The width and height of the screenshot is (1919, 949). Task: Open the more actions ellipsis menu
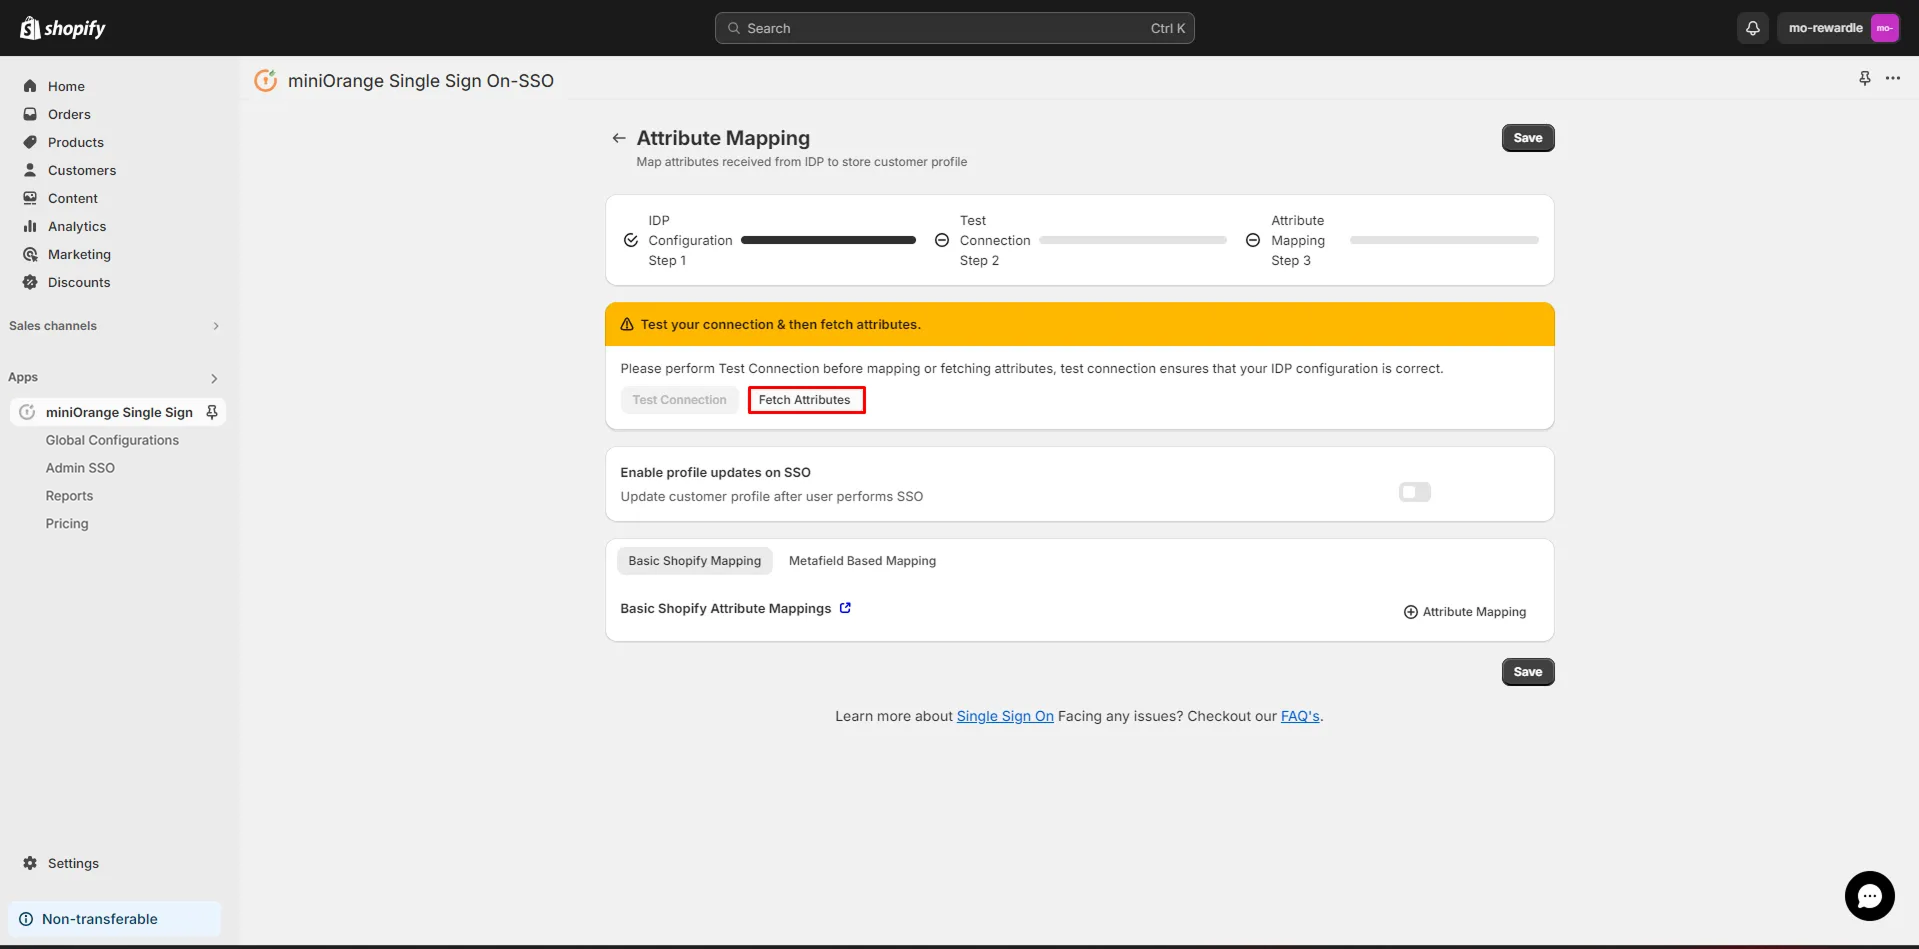point(1894,78)
